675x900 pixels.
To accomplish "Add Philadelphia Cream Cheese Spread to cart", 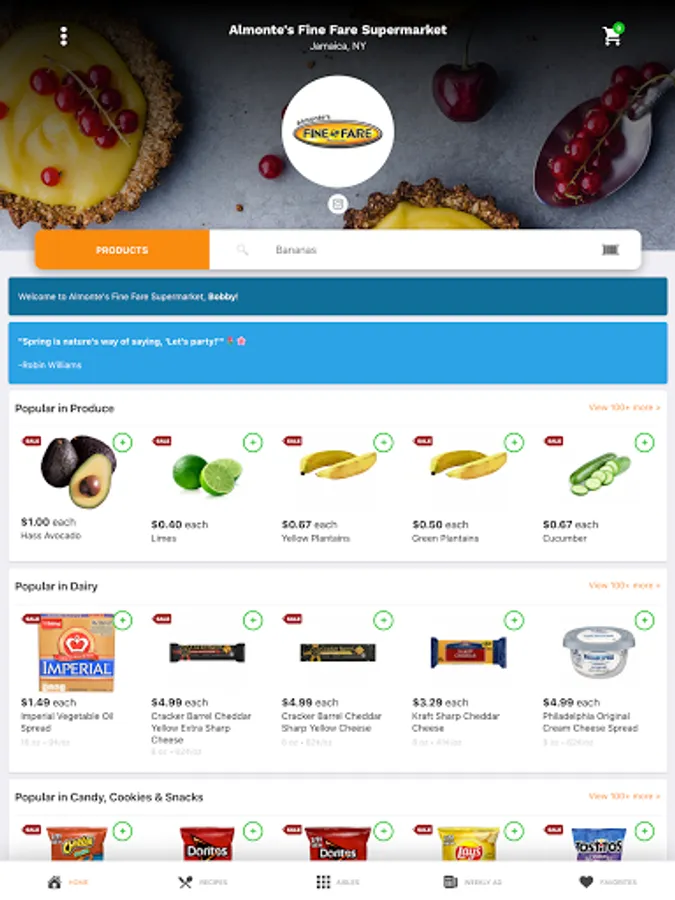I will pyautogui.click(x=644, y=620).
